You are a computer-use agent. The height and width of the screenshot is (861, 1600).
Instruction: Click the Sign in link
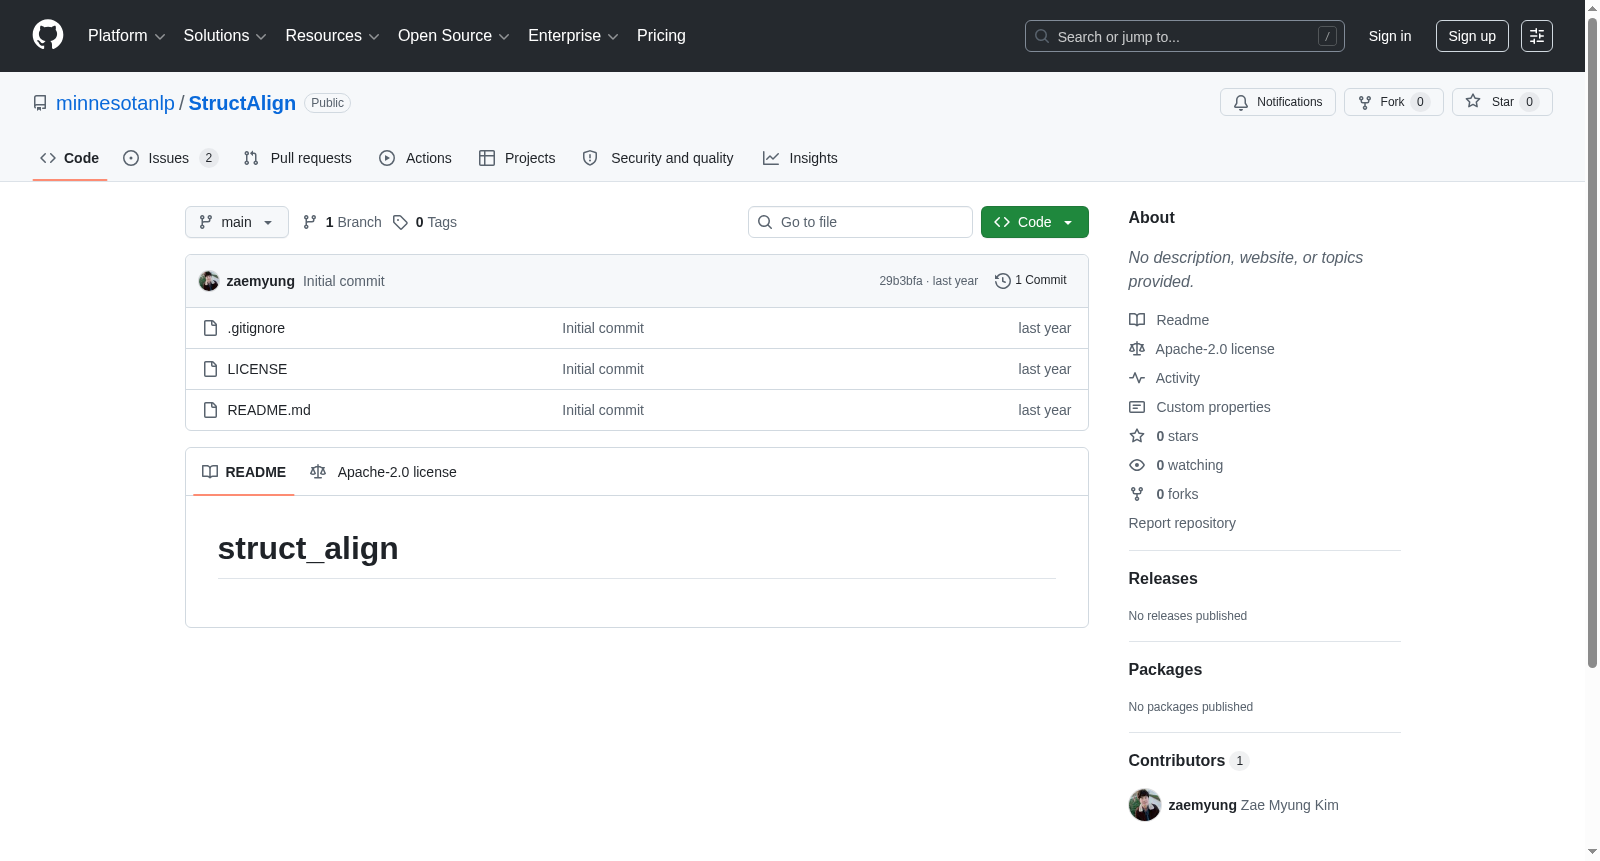[x=1390, y=36]
